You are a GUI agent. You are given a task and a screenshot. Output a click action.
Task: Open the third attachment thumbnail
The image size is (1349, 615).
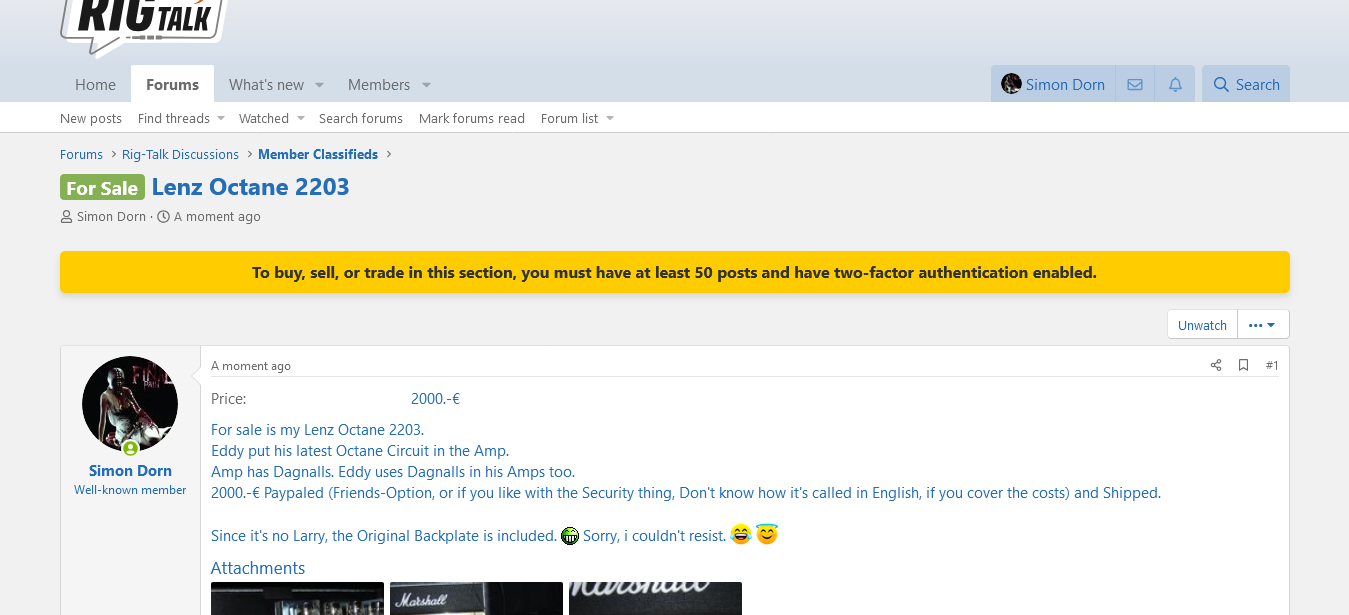tap(655, 598)
